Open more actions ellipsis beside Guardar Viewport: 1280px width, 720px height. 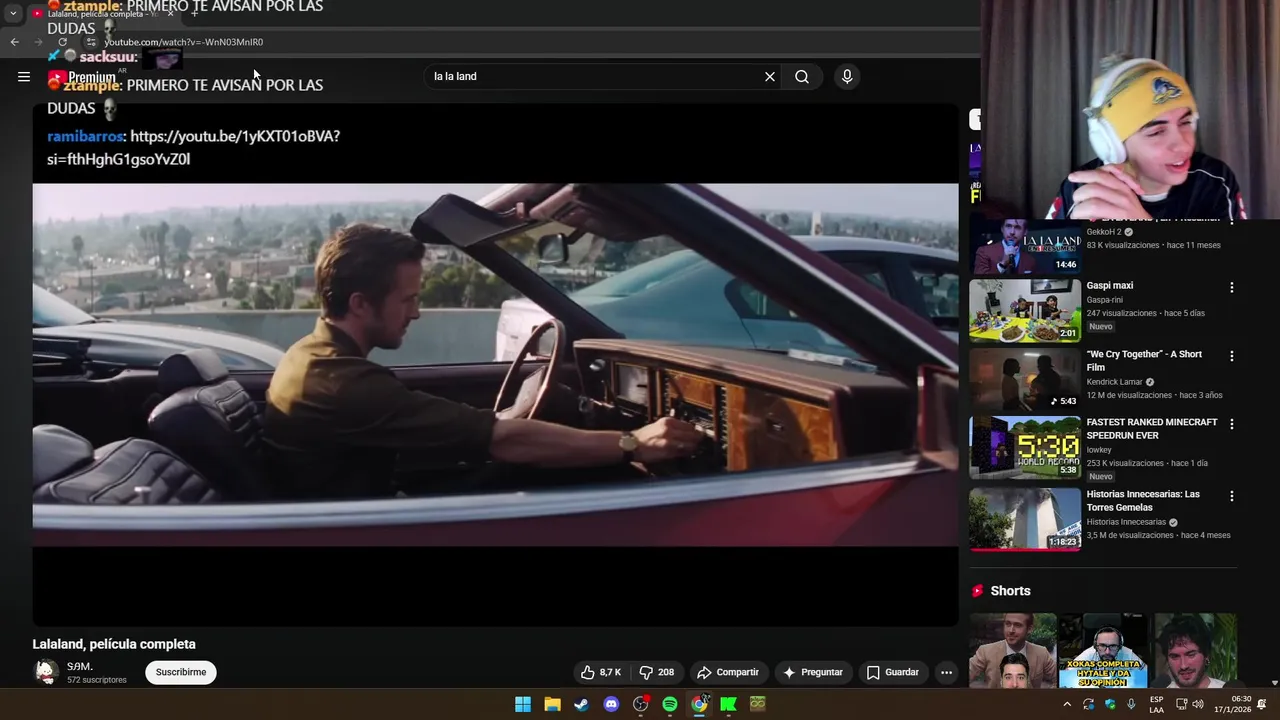tap(946, 672)
